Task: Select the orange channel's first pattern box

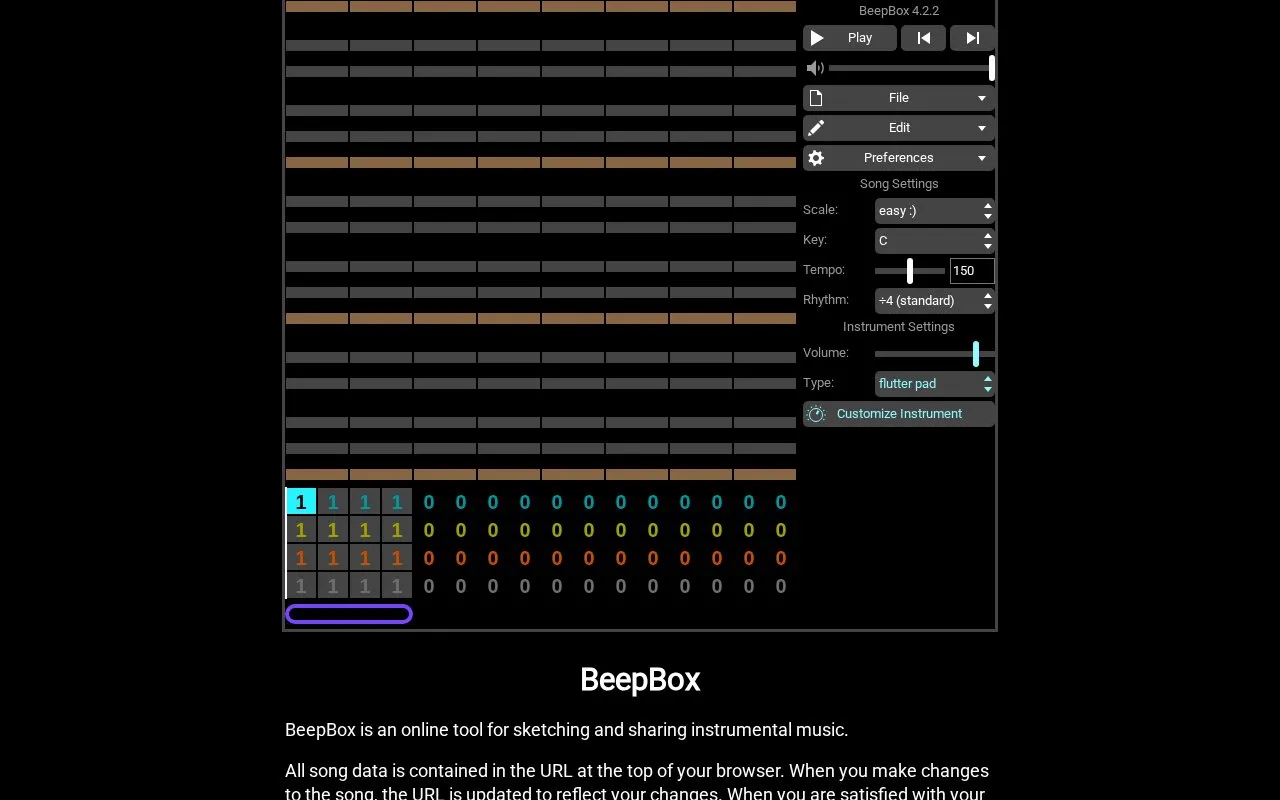Action: click(x=301, y=558)
